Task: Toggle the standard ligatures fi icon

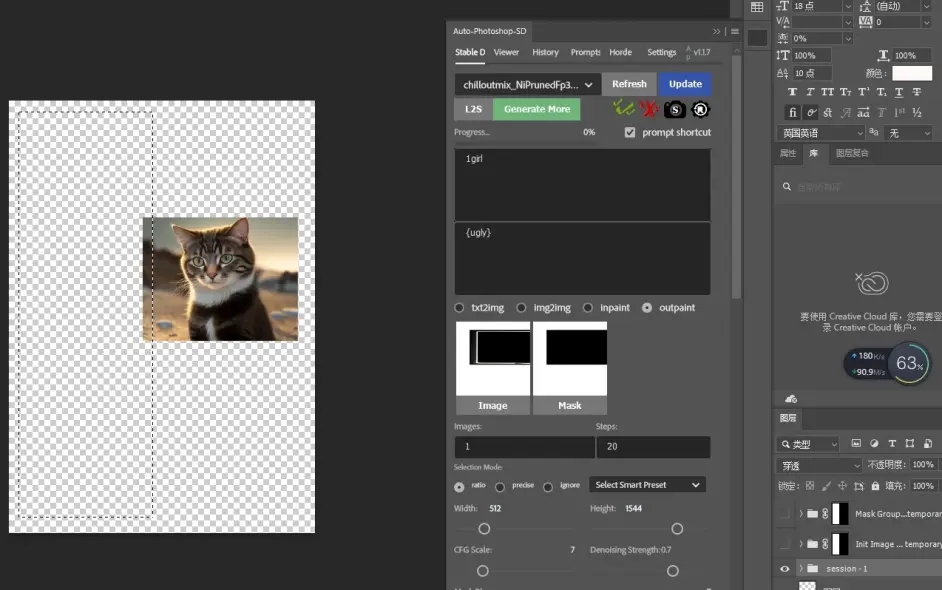Action: (792, 112)
